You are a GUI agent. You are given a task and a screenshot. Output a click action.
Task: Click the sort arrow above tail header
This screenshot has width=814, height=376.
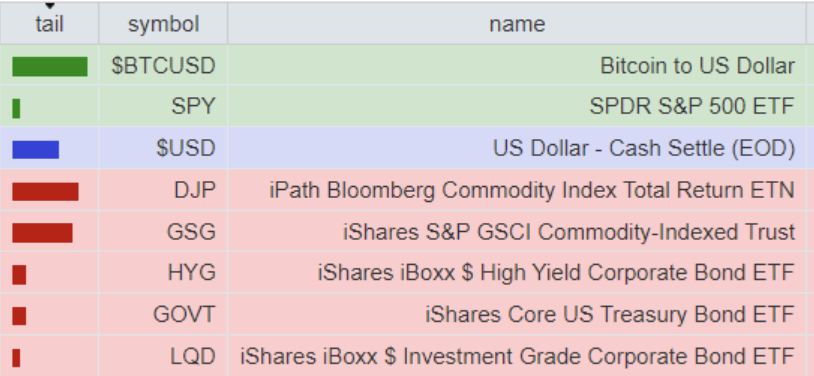49,6
